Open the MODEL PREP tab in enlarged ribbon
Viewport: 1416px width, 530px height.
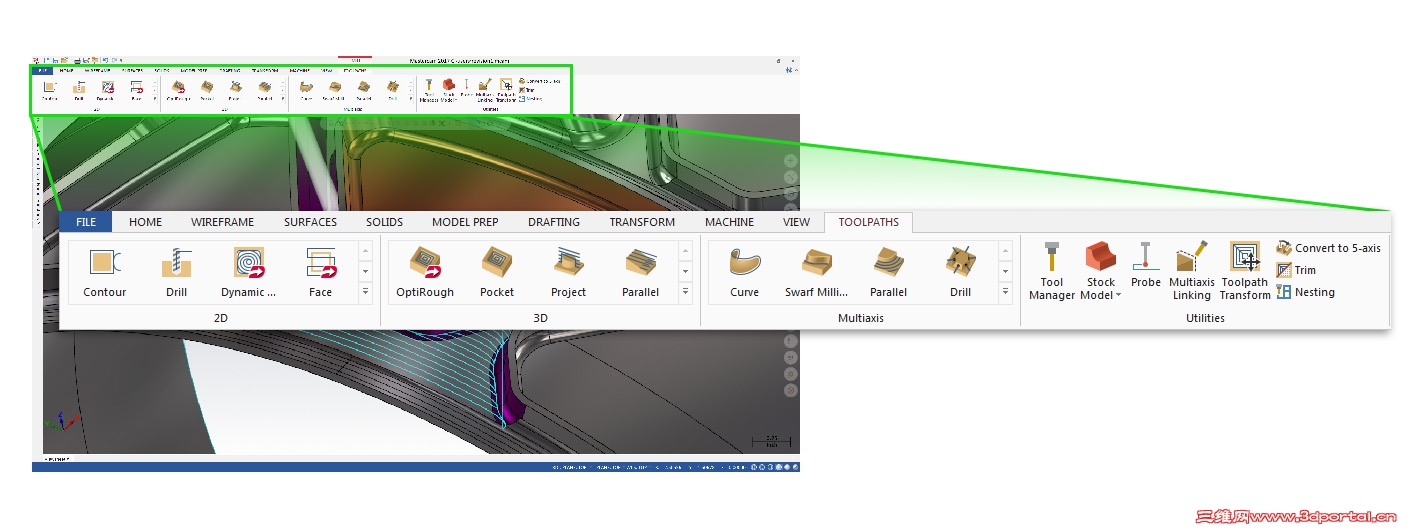[465, 222]
